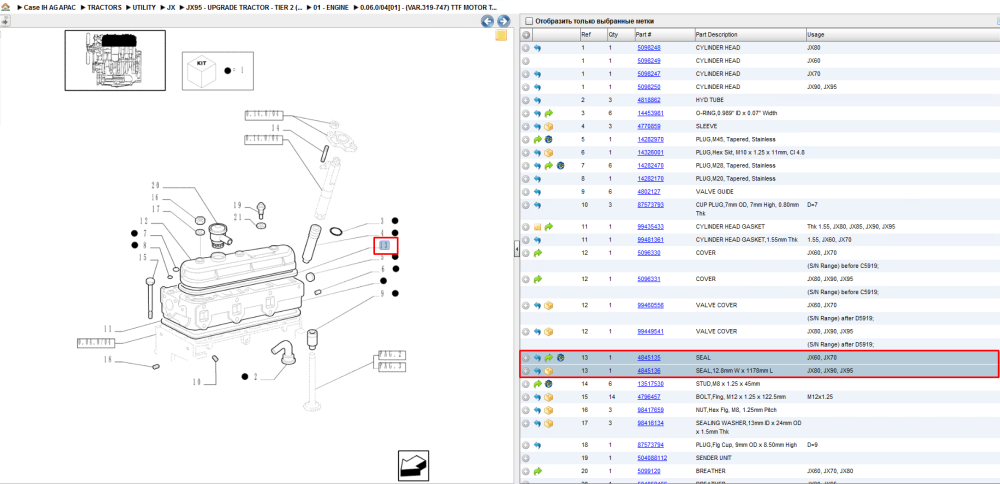
Task: Click the home icon in the breadcrumb
Action: (x=6, y=6)
